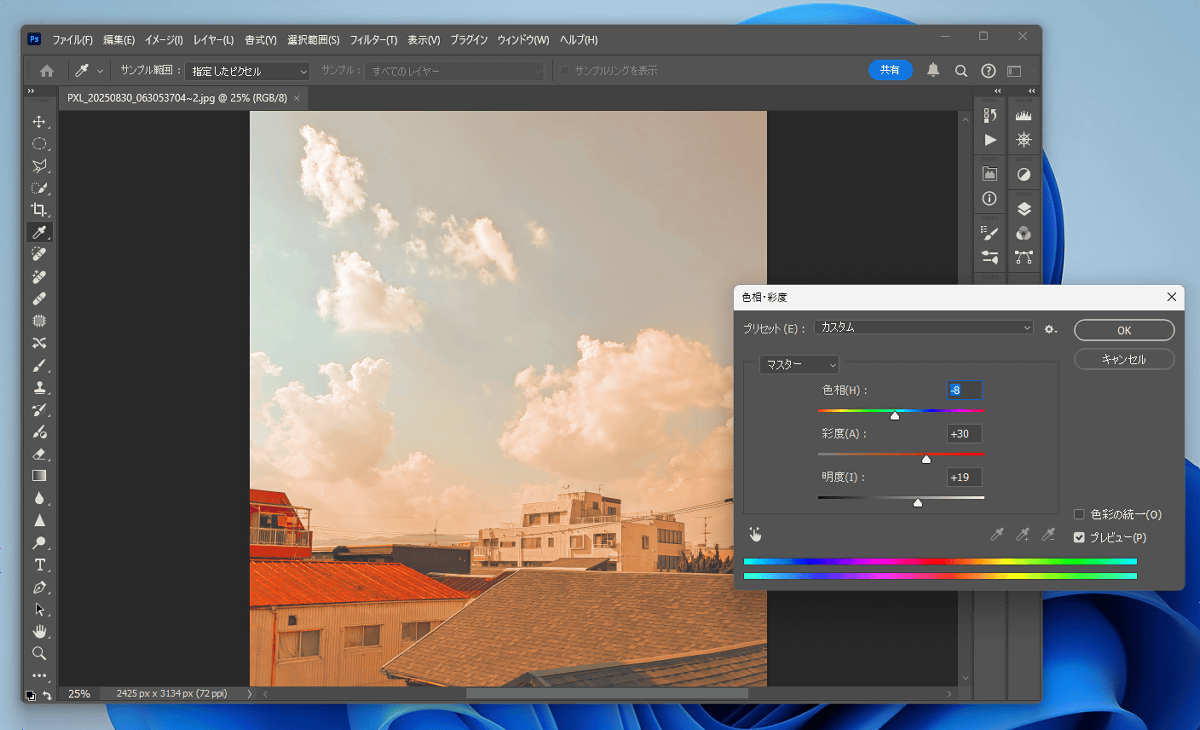Viewport: 1200px width, 730px height.
Task: Go to the Photoshop home screen
Action: click(46, 71)
